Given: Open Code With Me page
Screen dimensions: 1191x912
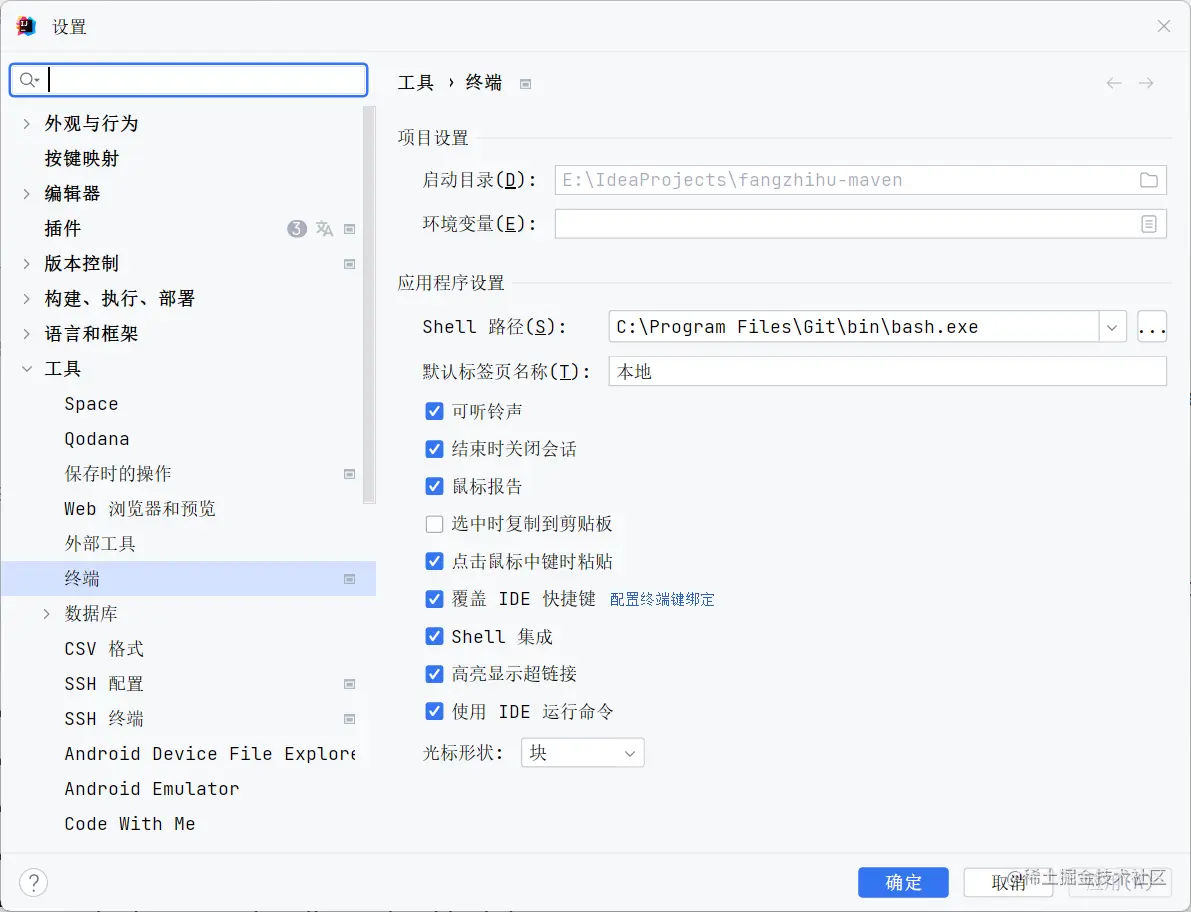Looking at the screenshot, I should click(130, 824).
